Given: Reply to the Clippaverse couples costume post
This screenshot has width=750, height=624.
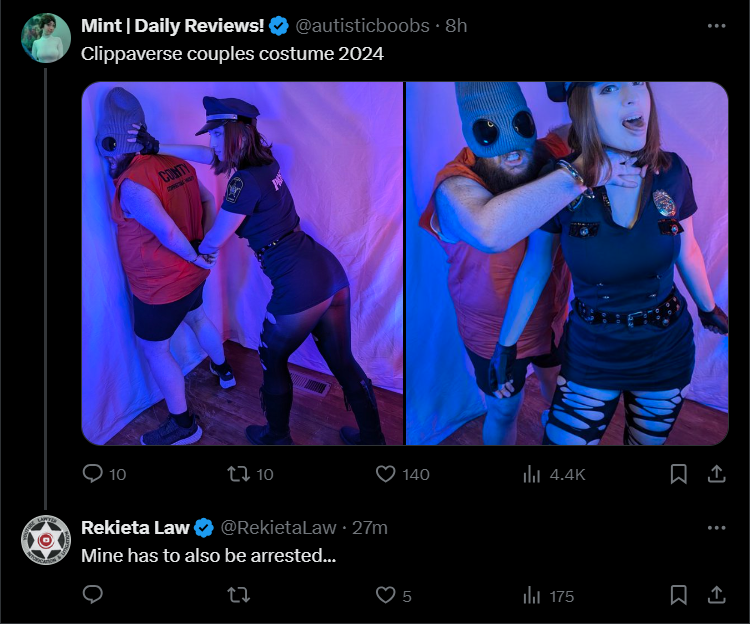Looking at the screenshot, I should 92,474.
